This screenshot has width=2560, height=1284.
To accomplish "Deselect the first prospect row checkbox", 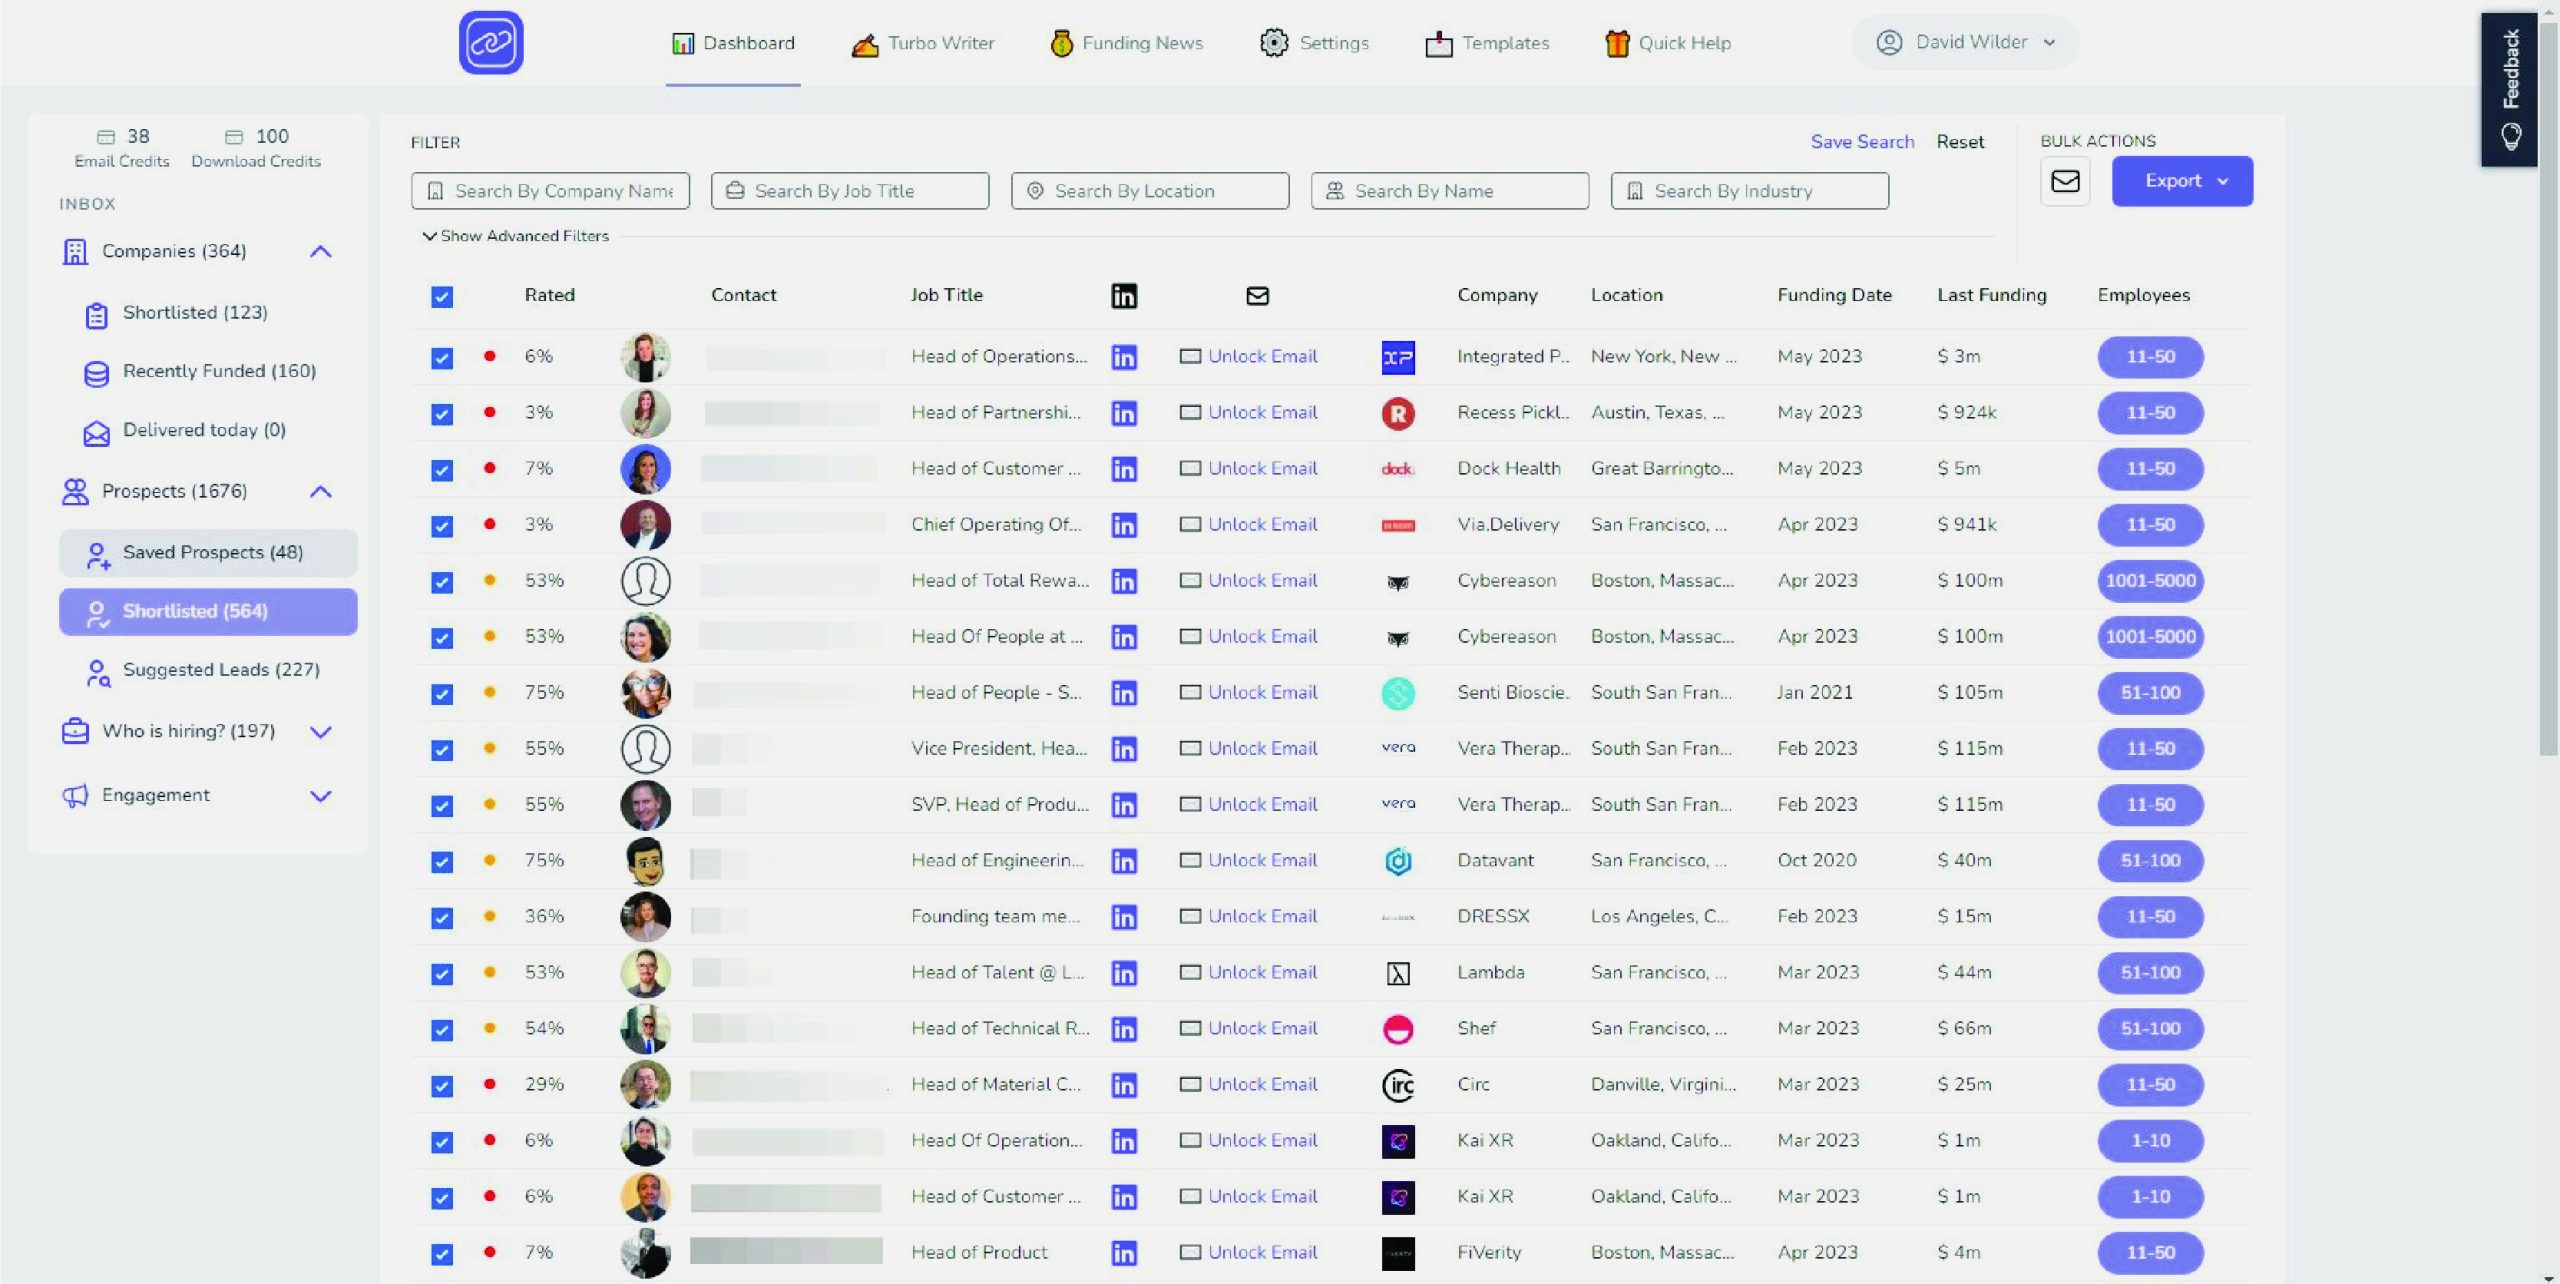I will [441, 356].
